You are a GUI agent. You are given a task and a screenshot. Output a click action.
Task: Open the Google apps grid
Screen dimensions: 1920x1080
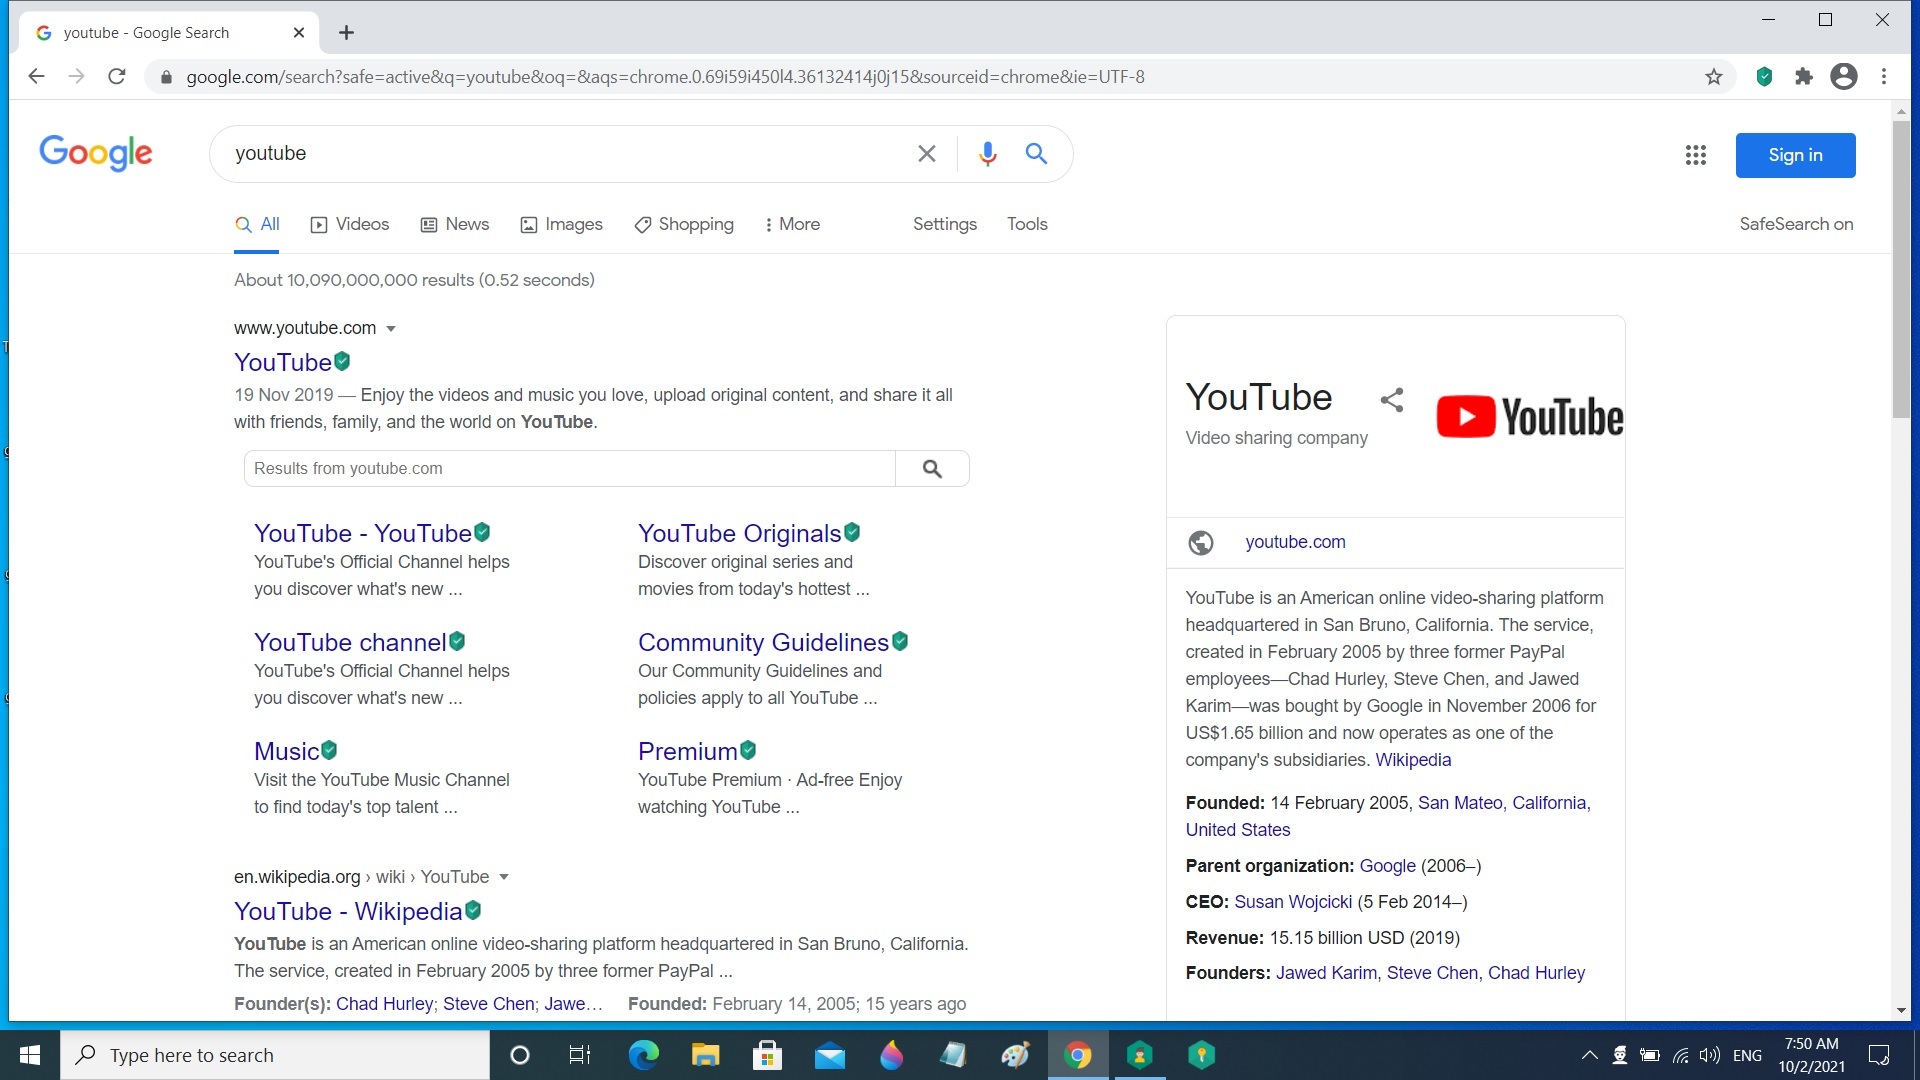1695,155
